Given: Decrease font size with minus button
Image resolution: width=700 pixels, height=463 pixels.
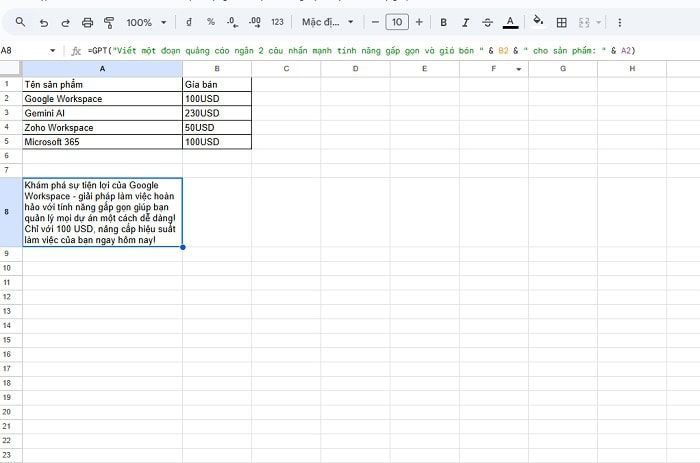Looking at the screenshot, I should tap(375, 22).
